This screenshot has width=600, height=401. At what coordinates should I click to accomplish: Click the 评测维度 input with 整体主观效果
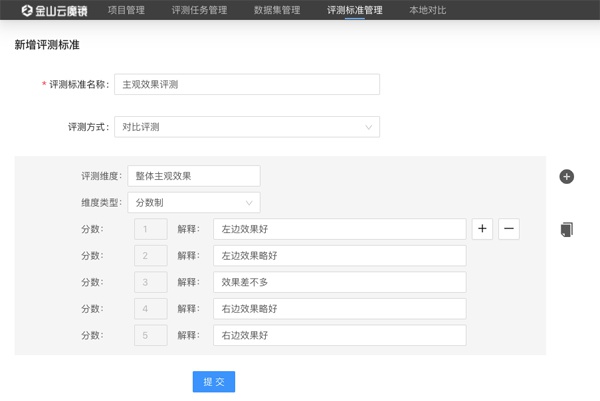194,176
